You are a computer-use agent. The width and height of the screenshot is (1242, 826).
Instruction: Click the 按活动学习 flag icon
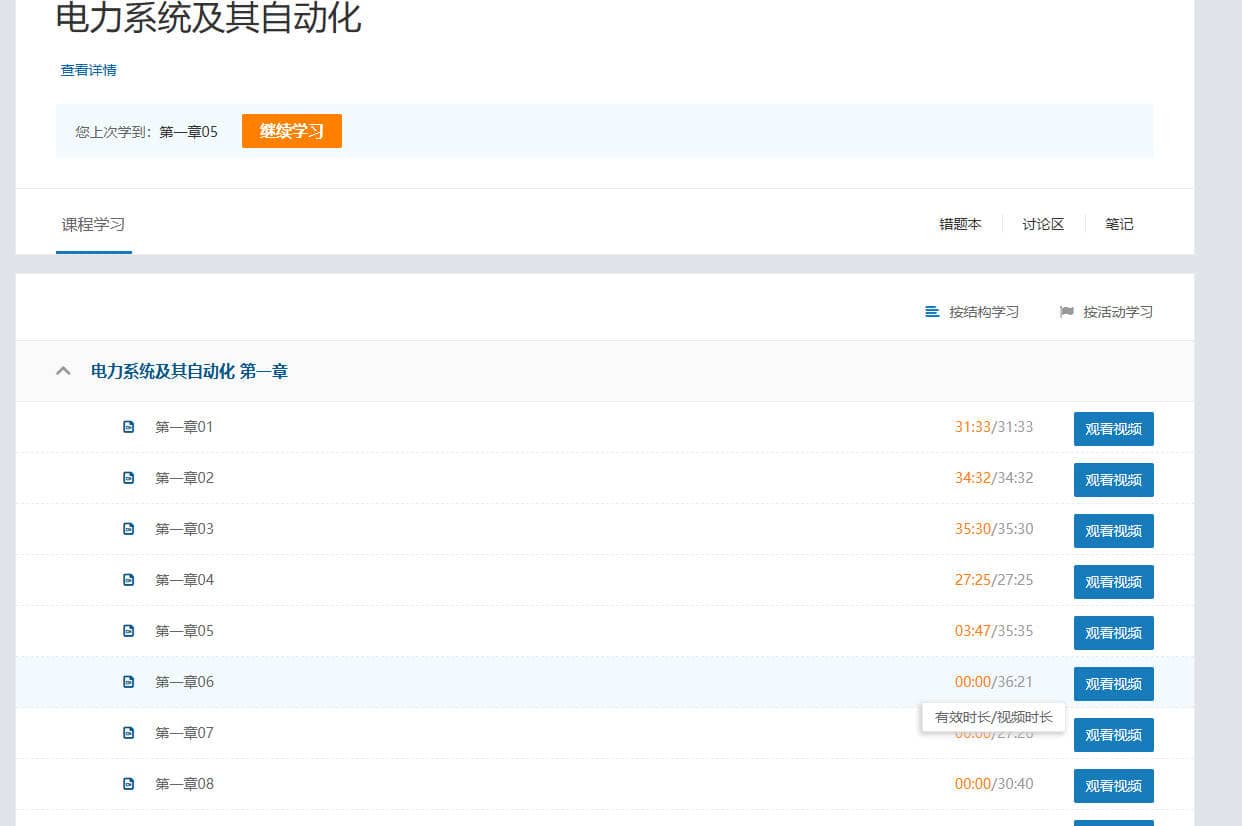click(x=1066, y=312)
